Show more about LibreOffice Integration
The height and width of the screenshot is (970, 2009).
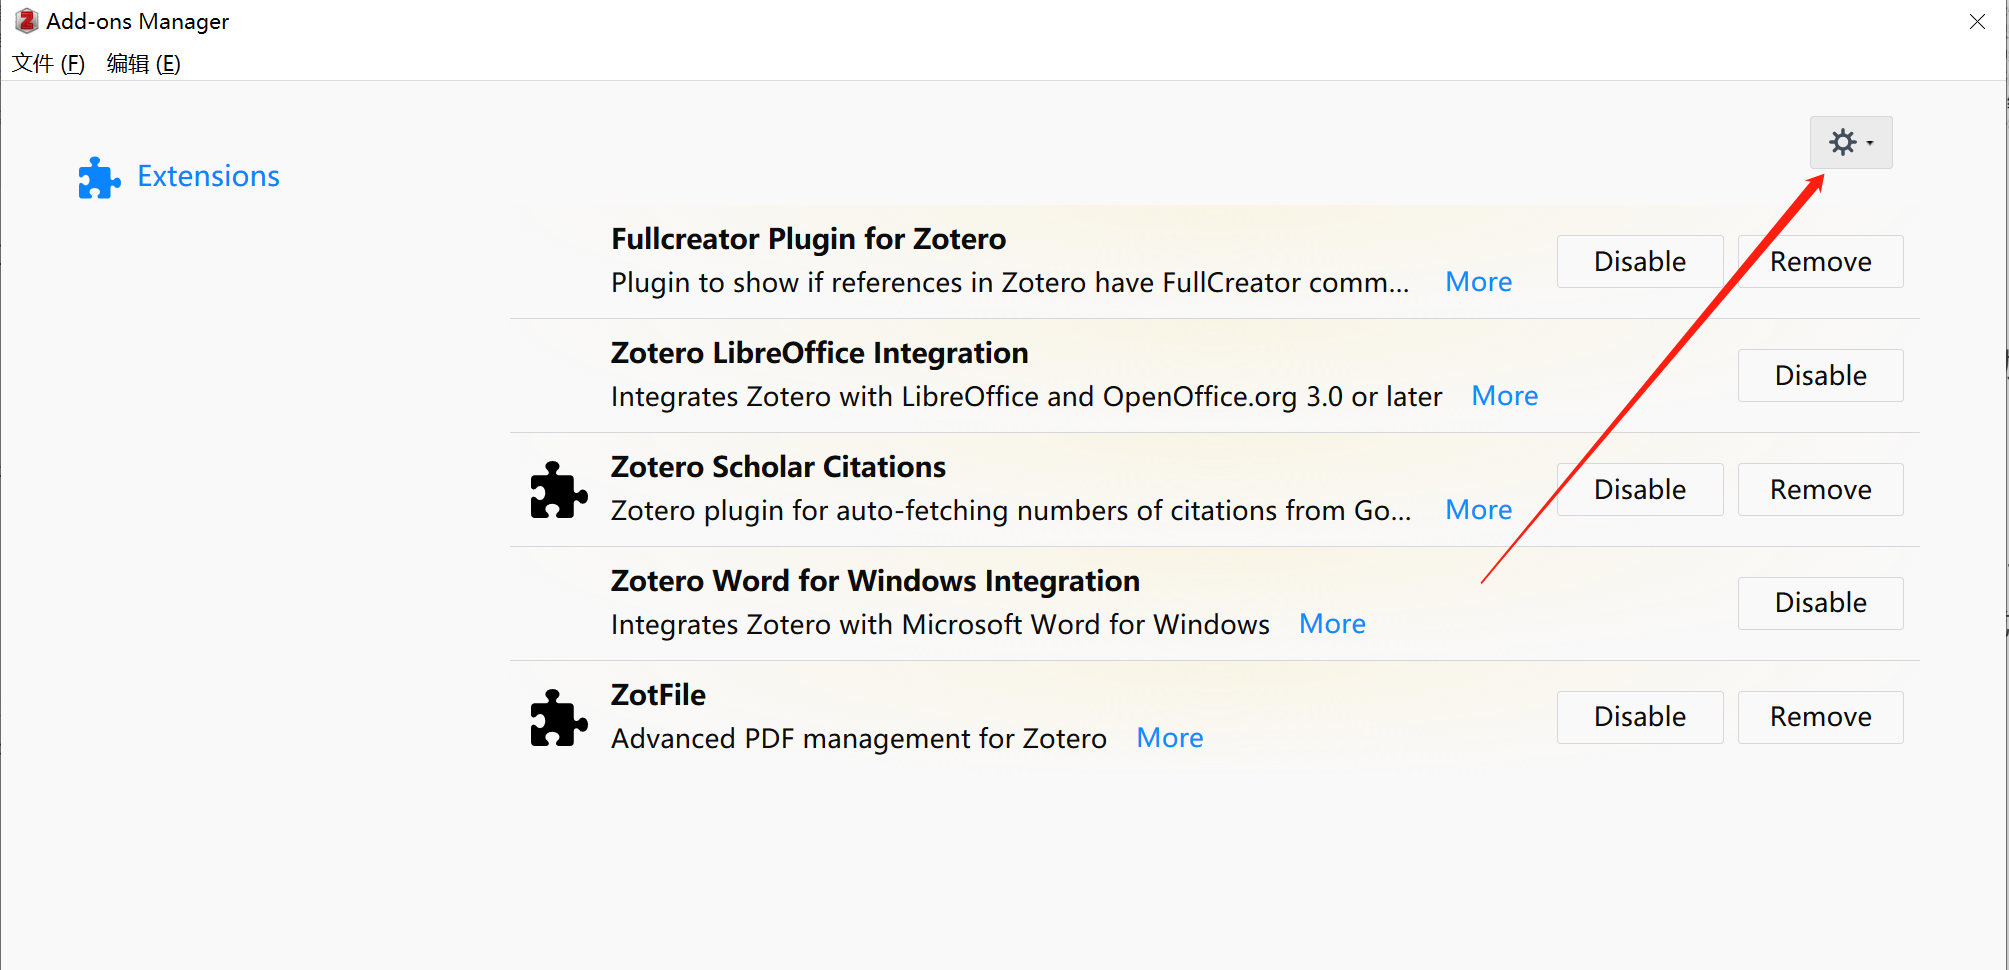click(1504, 397)
